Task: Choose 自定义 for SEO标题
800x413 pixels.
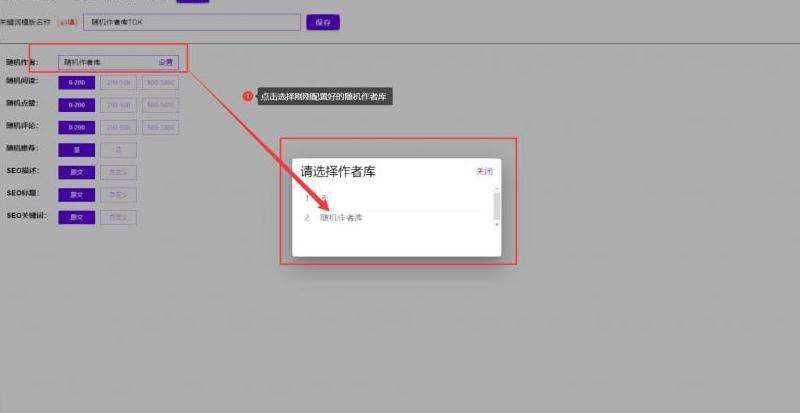Action: (x=118, y=194)
